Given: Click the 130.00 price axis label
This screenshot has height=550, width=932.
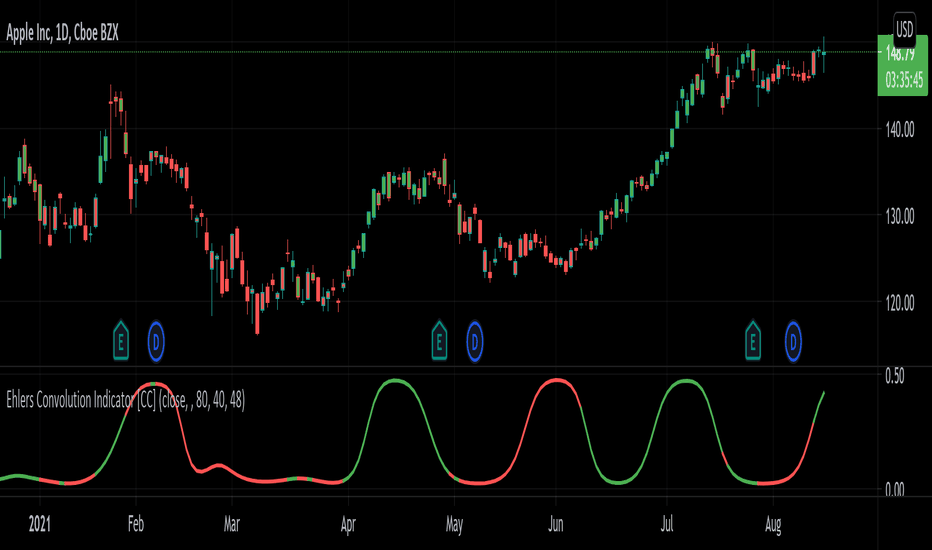Looking at the screenshot, I should (899, 216).
